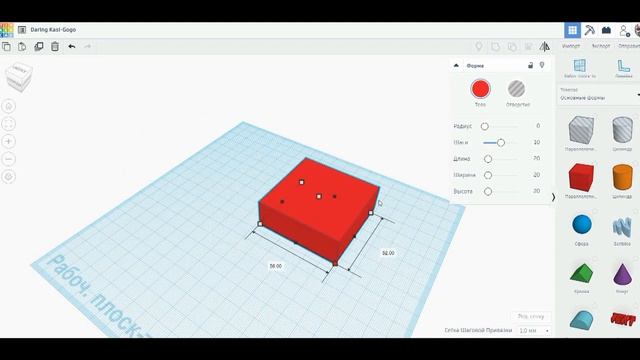Click the invite people icon

(x=624, y=31)
